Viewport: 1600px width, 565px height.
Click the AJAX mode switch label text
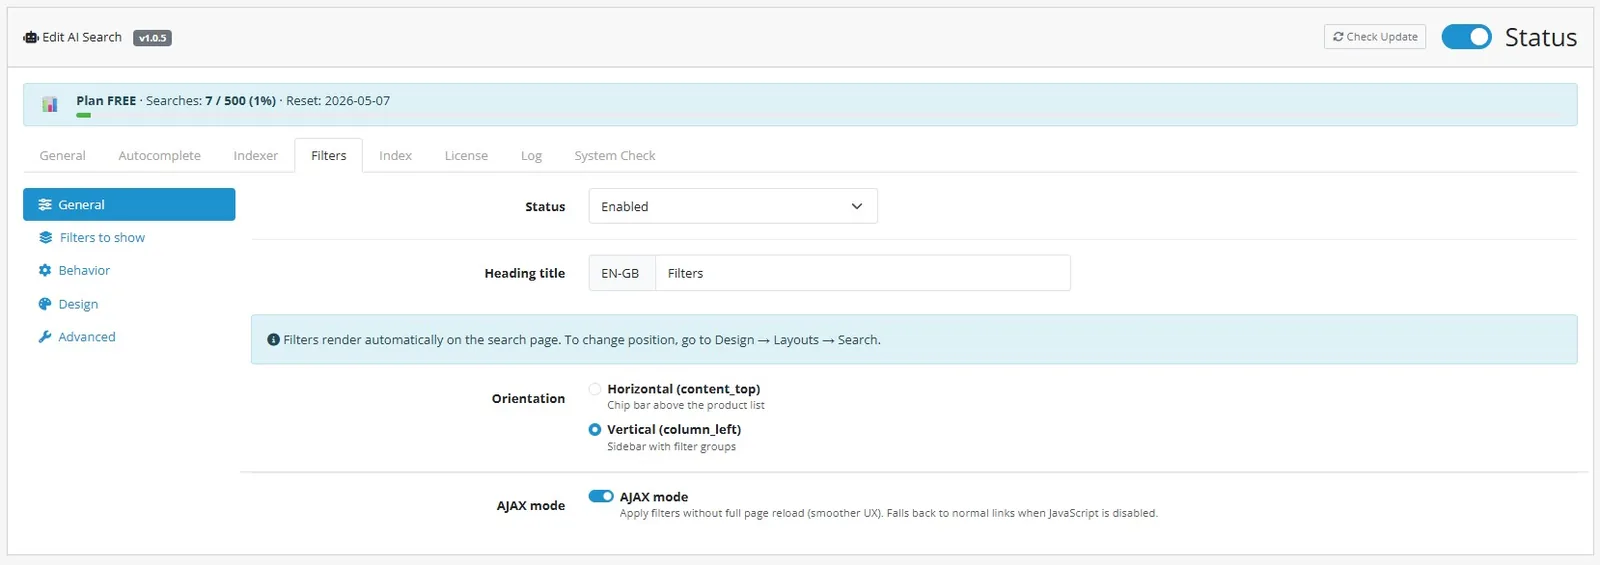coord(654,497)
